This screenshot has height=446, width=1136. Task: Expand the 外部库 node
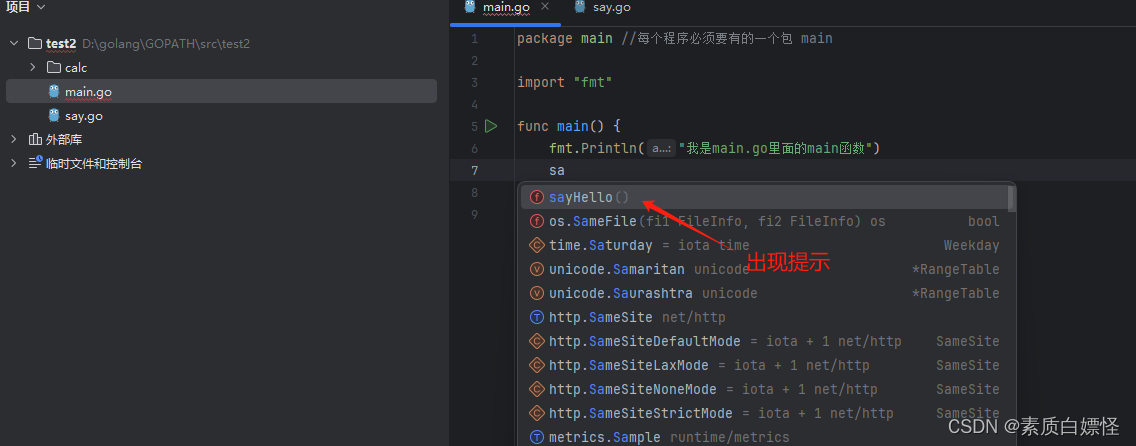click(x=14, y=139)
